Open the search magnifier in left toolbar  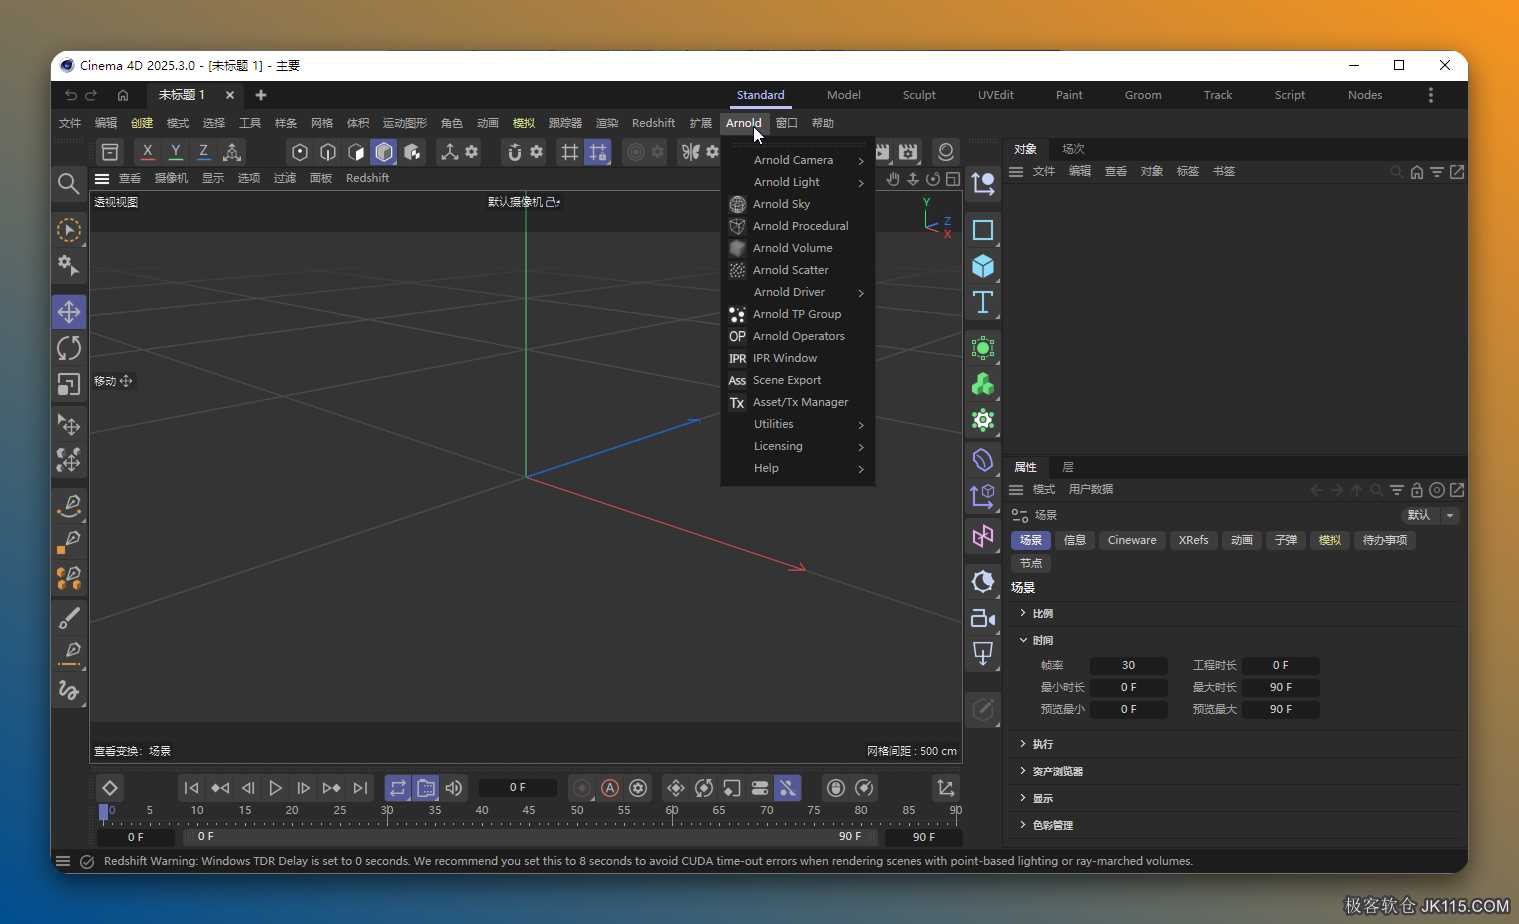[x=68, y=183]
